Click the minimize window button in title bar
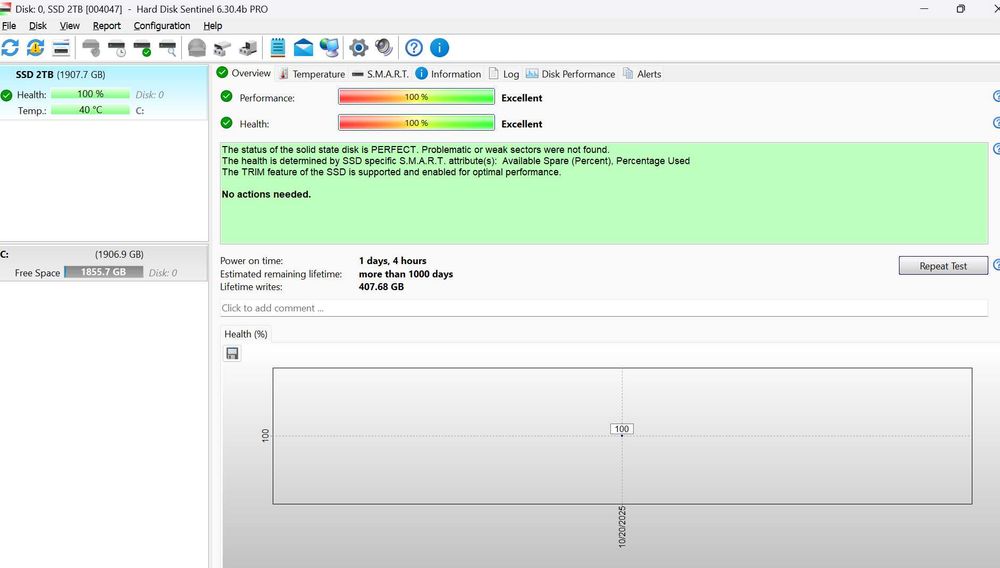 924,9
